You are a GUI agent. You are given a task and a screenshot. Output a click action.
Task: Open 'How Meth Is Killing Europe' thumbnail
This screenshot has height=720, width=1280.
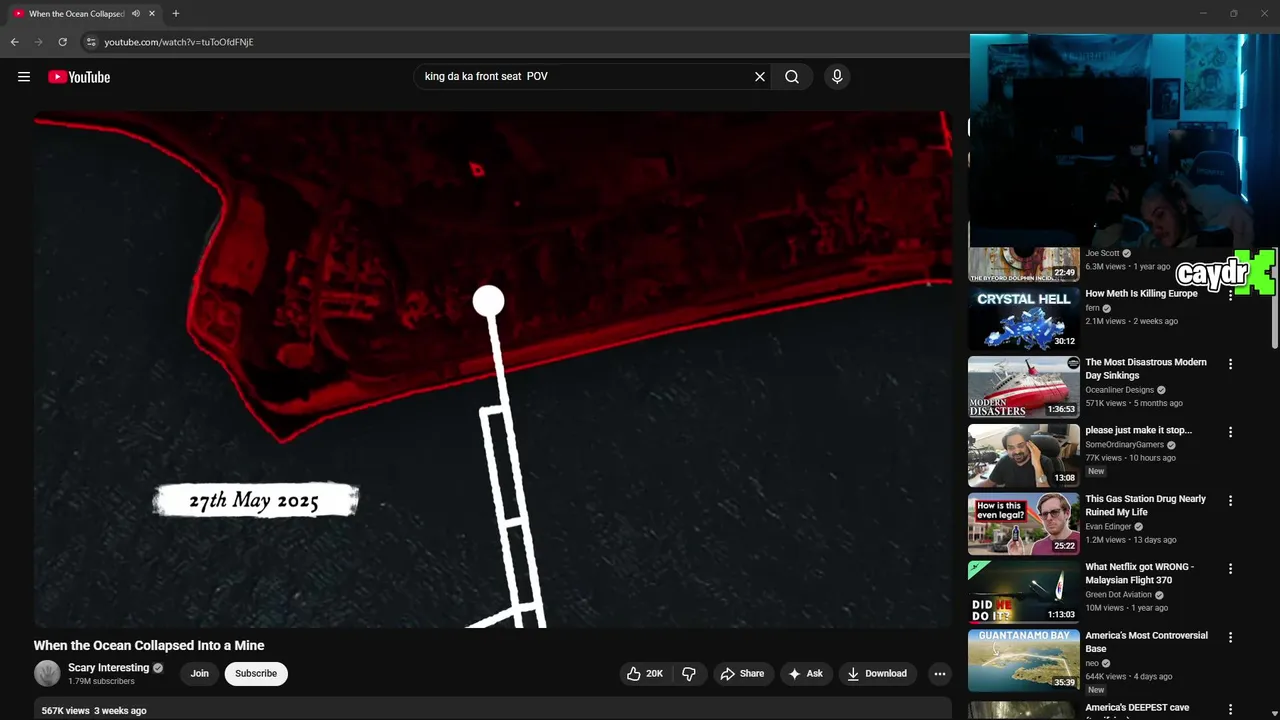(1024, 319)
